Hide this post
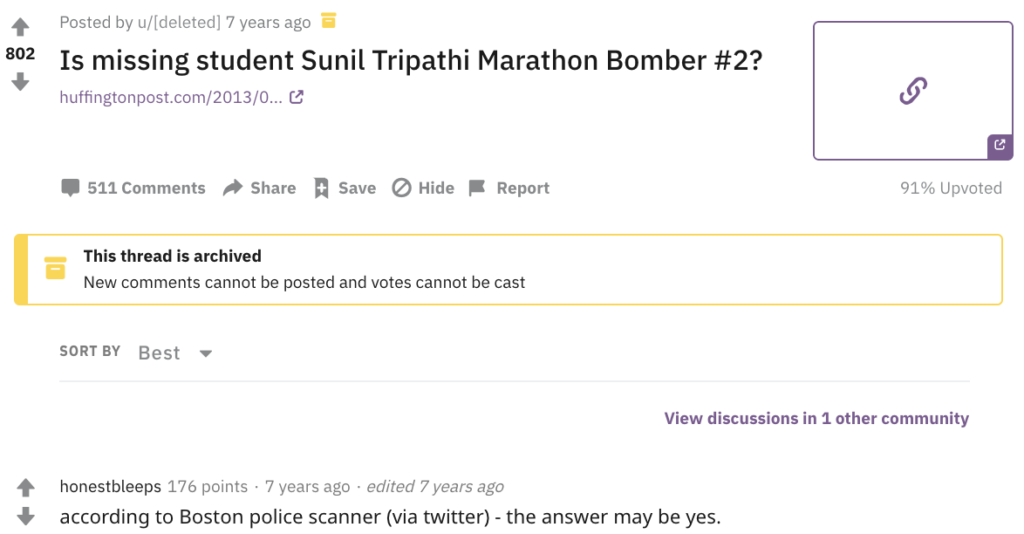 [423, 188]
